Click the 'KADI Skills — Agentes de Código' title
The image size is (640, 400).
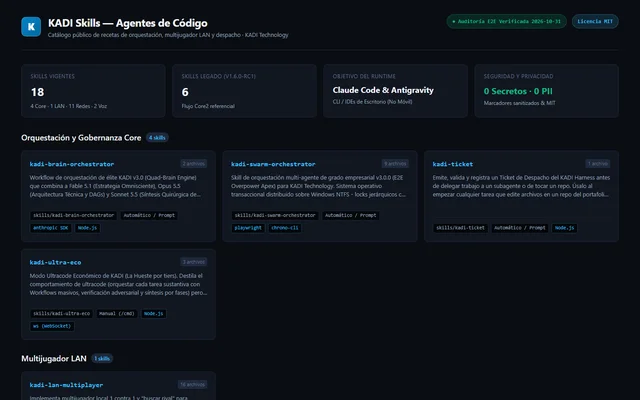coord(128,23)
